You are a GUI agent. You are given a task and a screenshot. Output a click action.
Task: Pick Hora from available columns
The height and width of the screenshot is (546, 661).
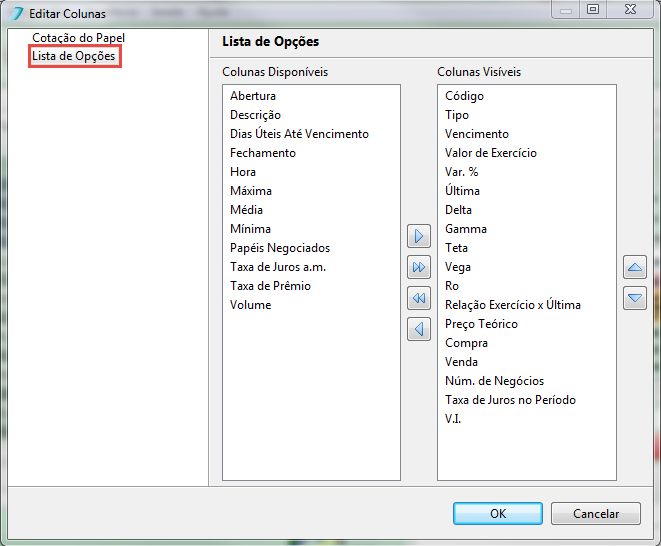click(243, 172)
